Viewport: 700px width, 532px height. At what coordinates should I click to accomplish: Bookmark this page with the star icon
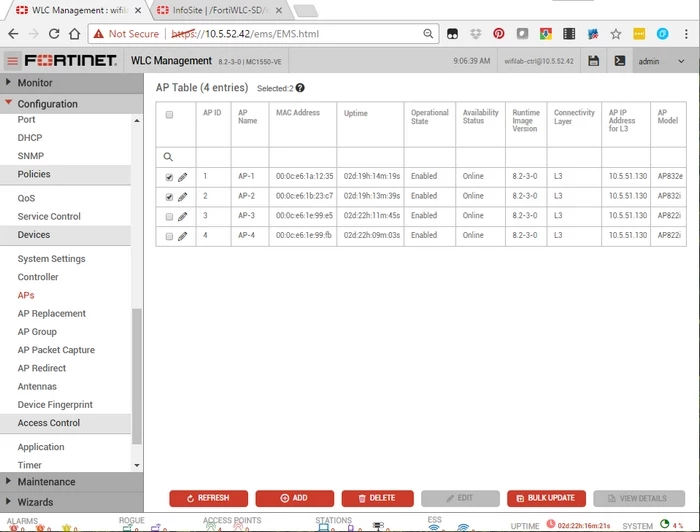click(x=616, y=34)
